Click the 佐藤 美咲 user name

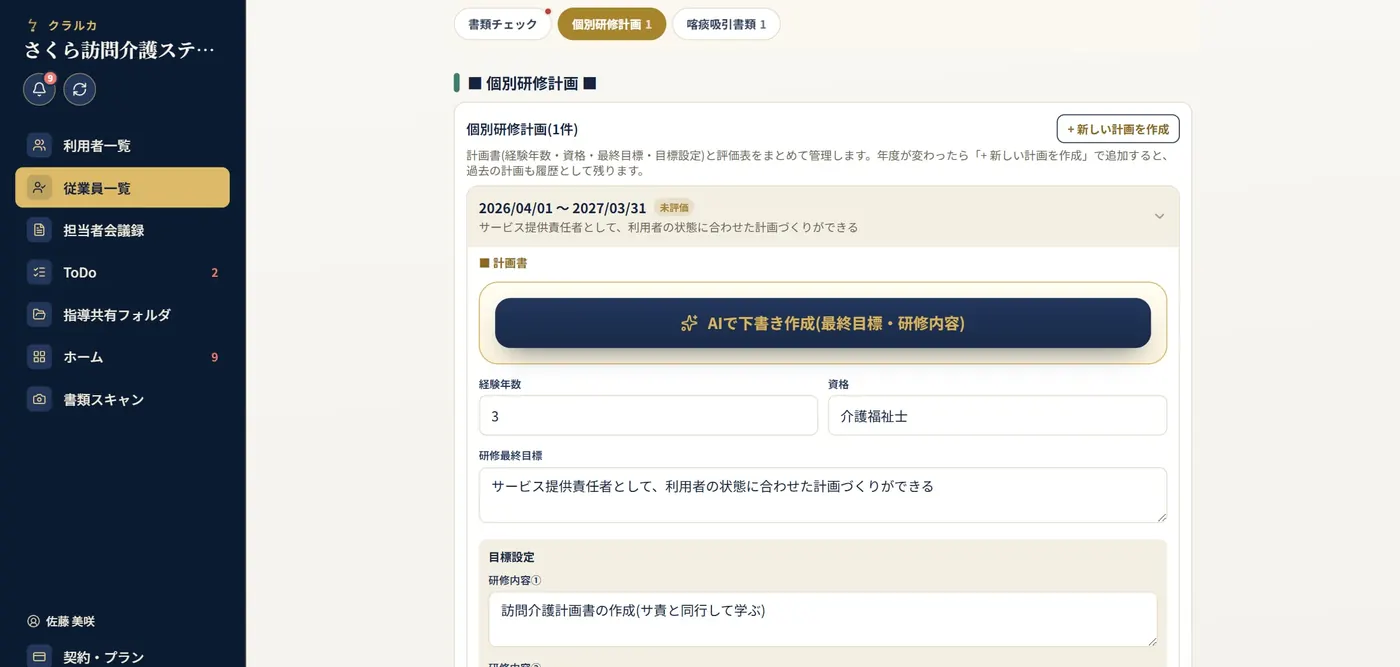click(x=70, y=621)
